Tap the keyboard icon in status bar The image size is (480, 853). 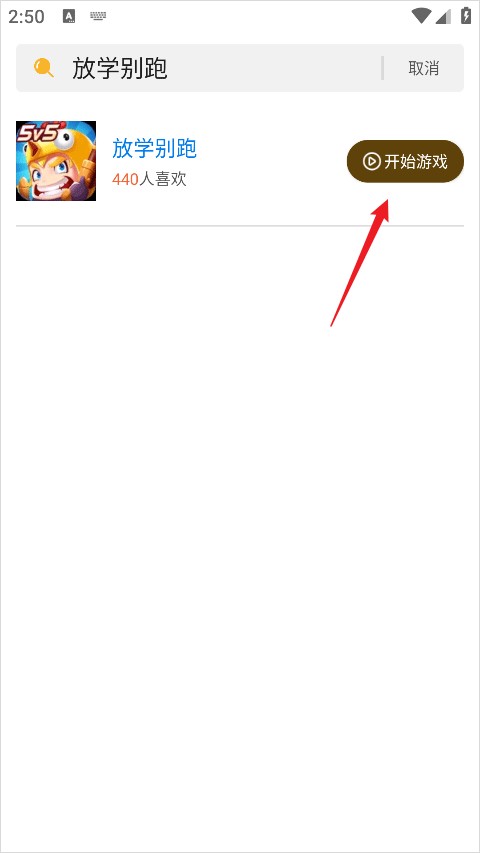click(99, 16)
